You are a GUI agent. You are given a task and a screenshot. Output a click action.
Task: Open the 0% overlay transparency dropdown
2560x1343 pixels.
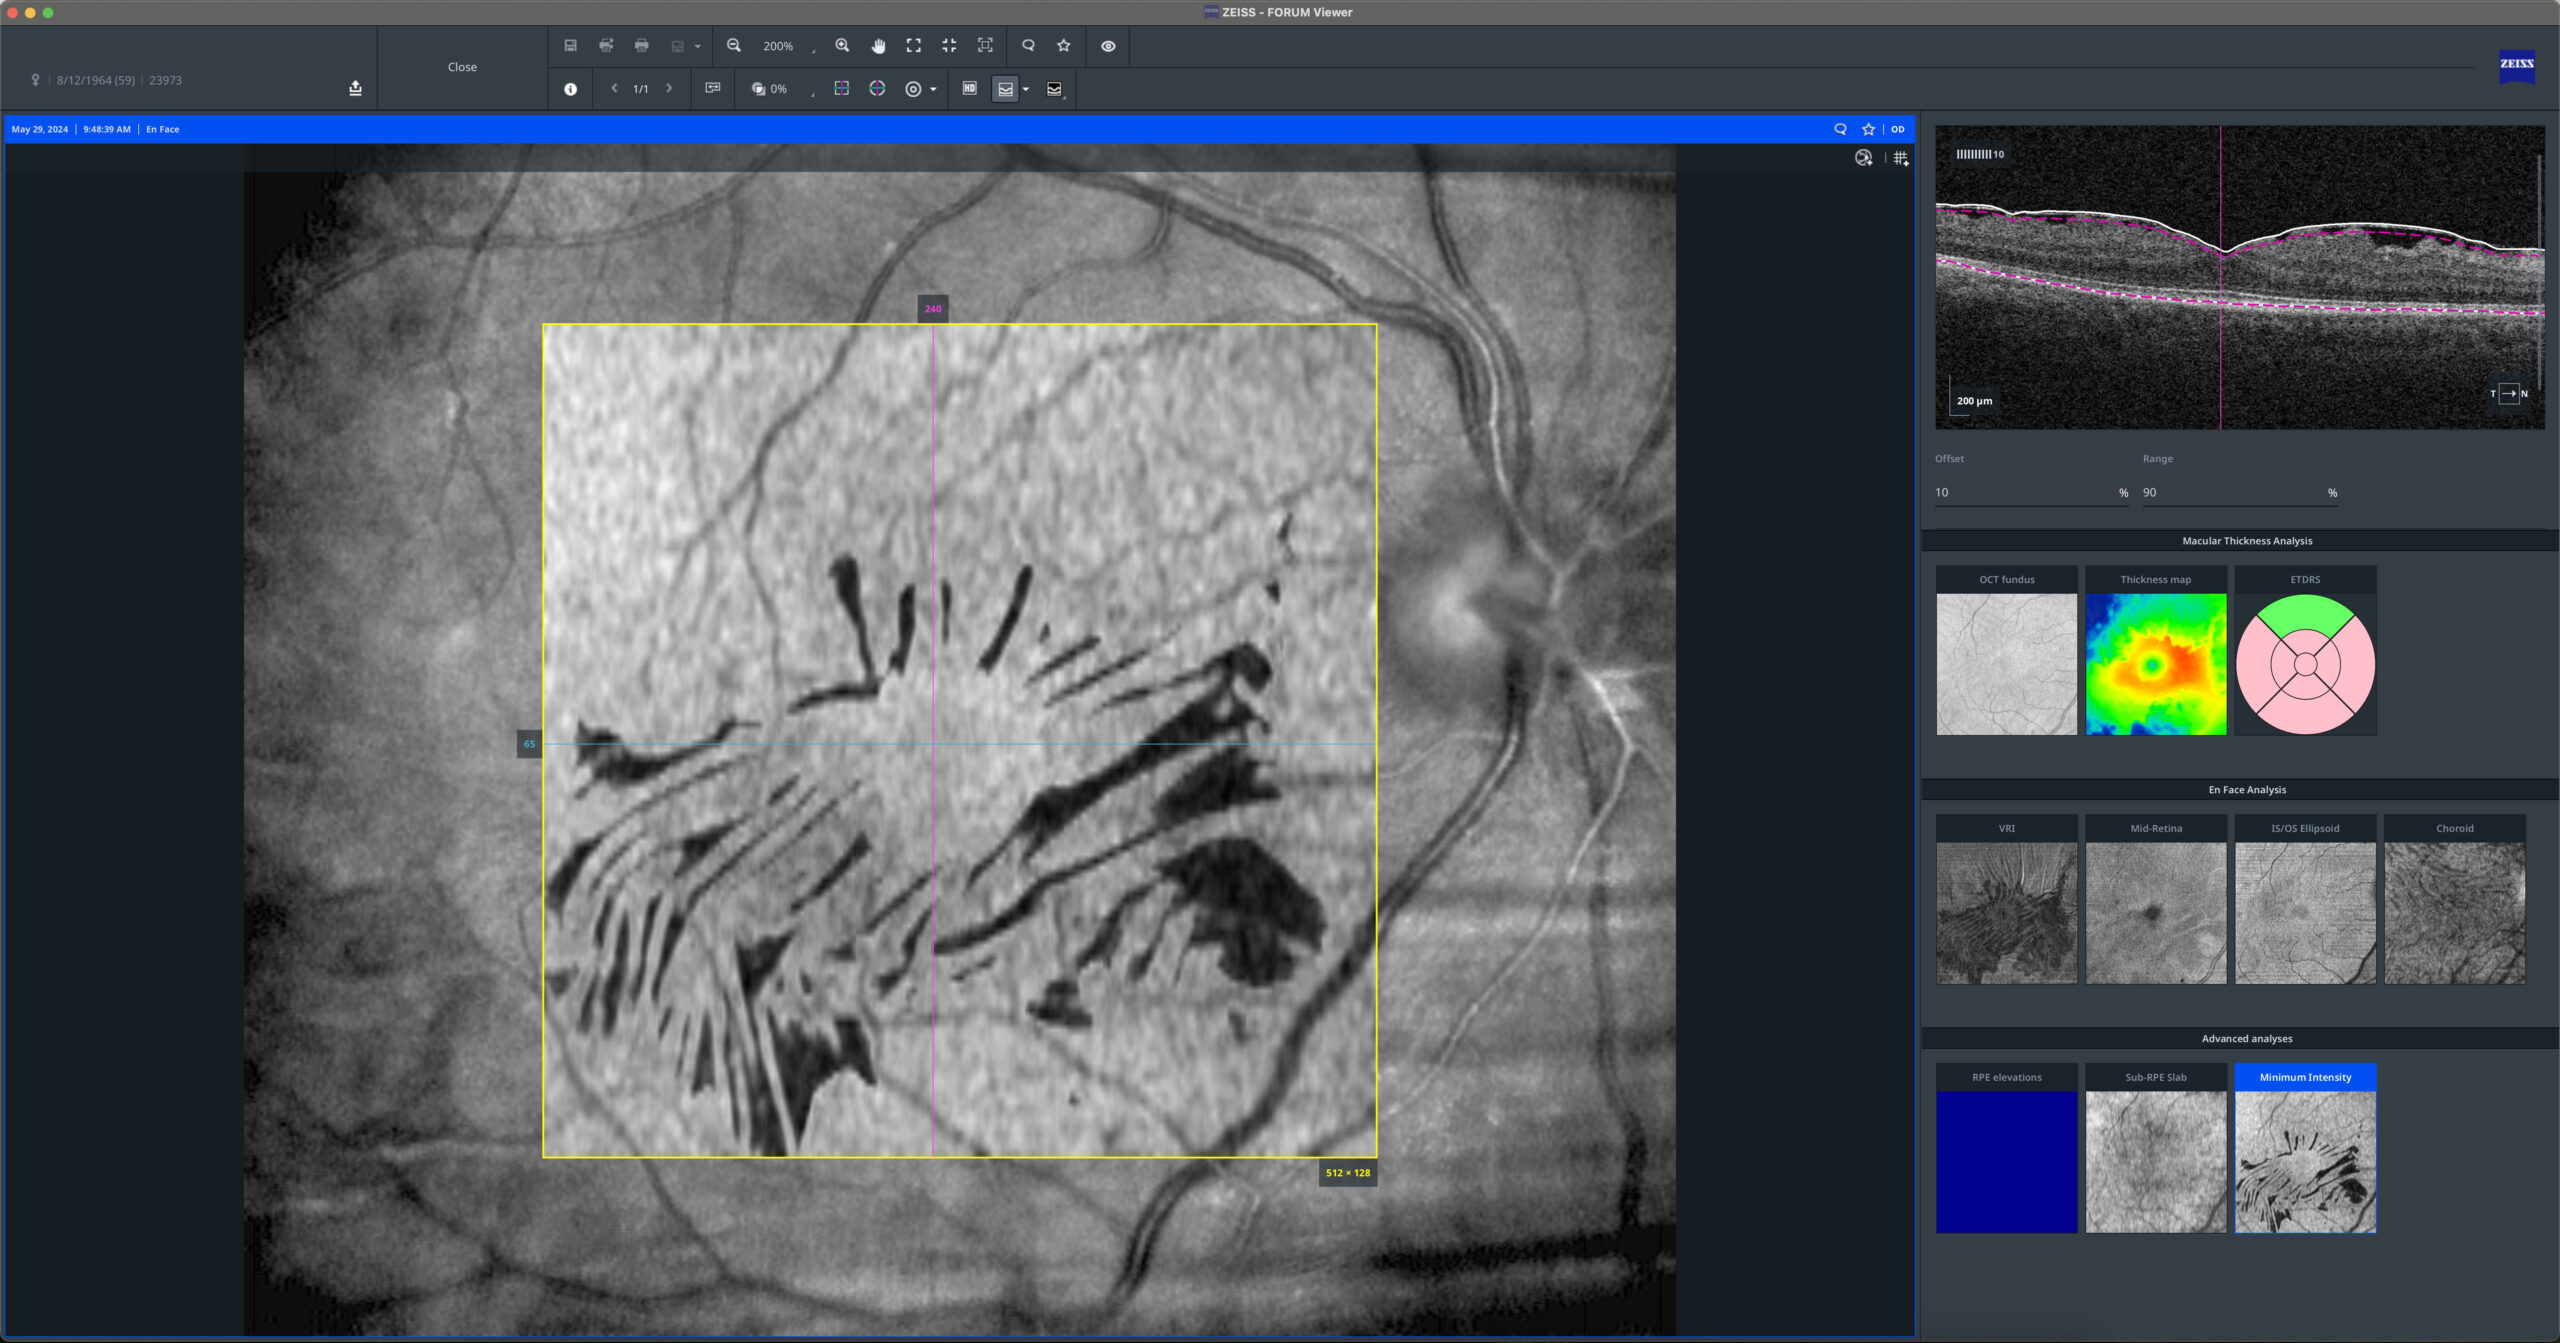[783, 90]
